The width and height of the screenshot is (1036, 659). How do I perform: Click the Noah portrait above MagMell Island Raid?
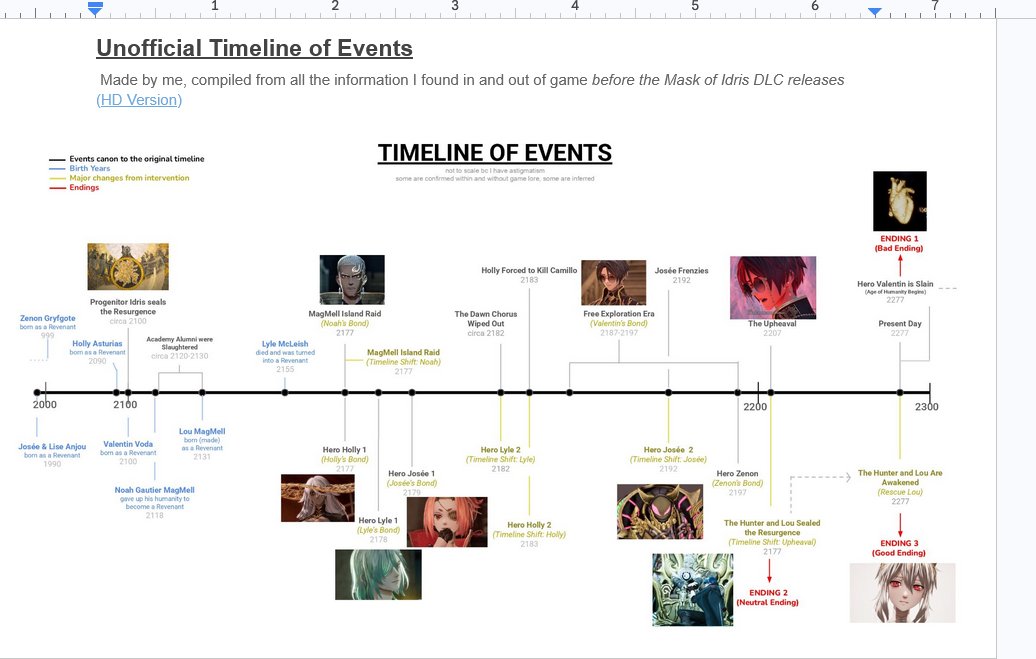point(352,280)
